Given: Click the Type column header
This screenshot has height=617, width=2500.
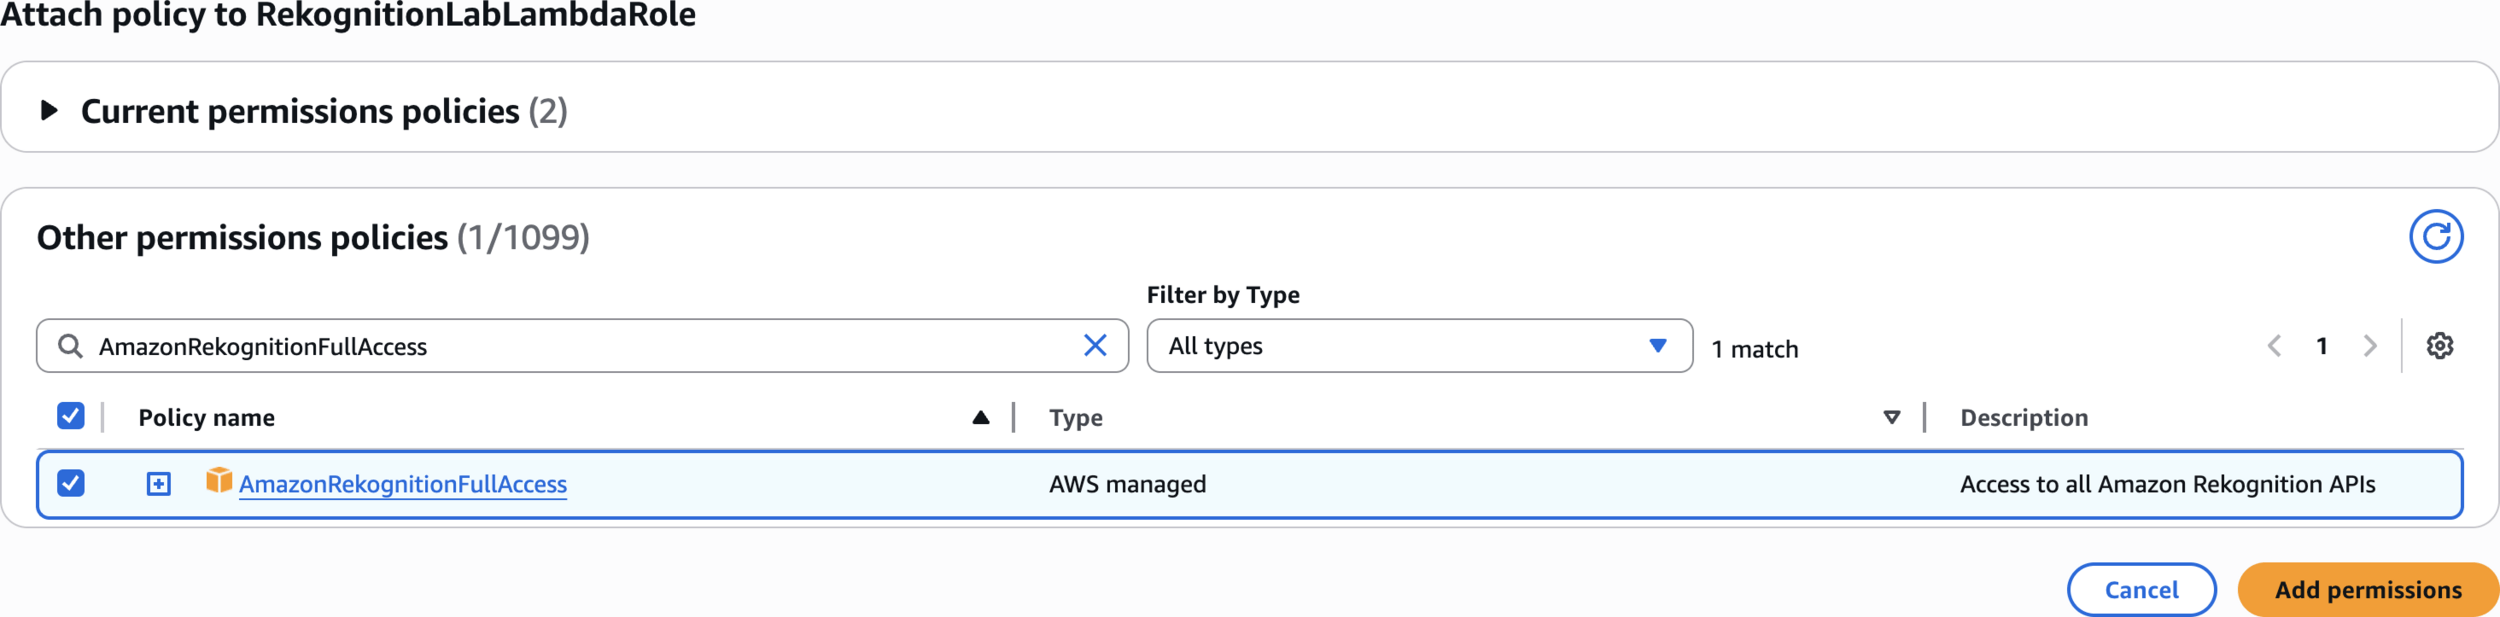Looking at the screenshot, I should 1075,418.
